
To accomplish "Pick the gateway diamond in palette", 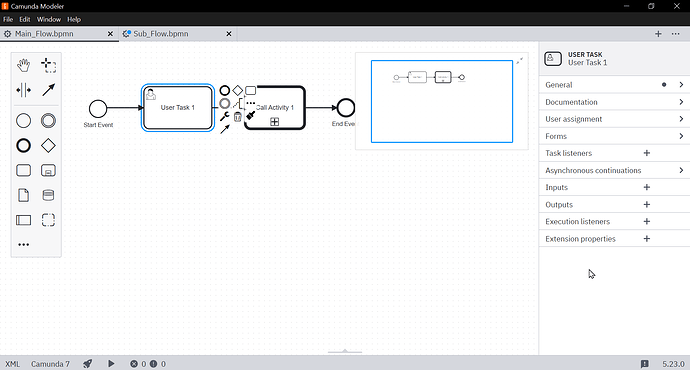I will (x=48, y=146).
